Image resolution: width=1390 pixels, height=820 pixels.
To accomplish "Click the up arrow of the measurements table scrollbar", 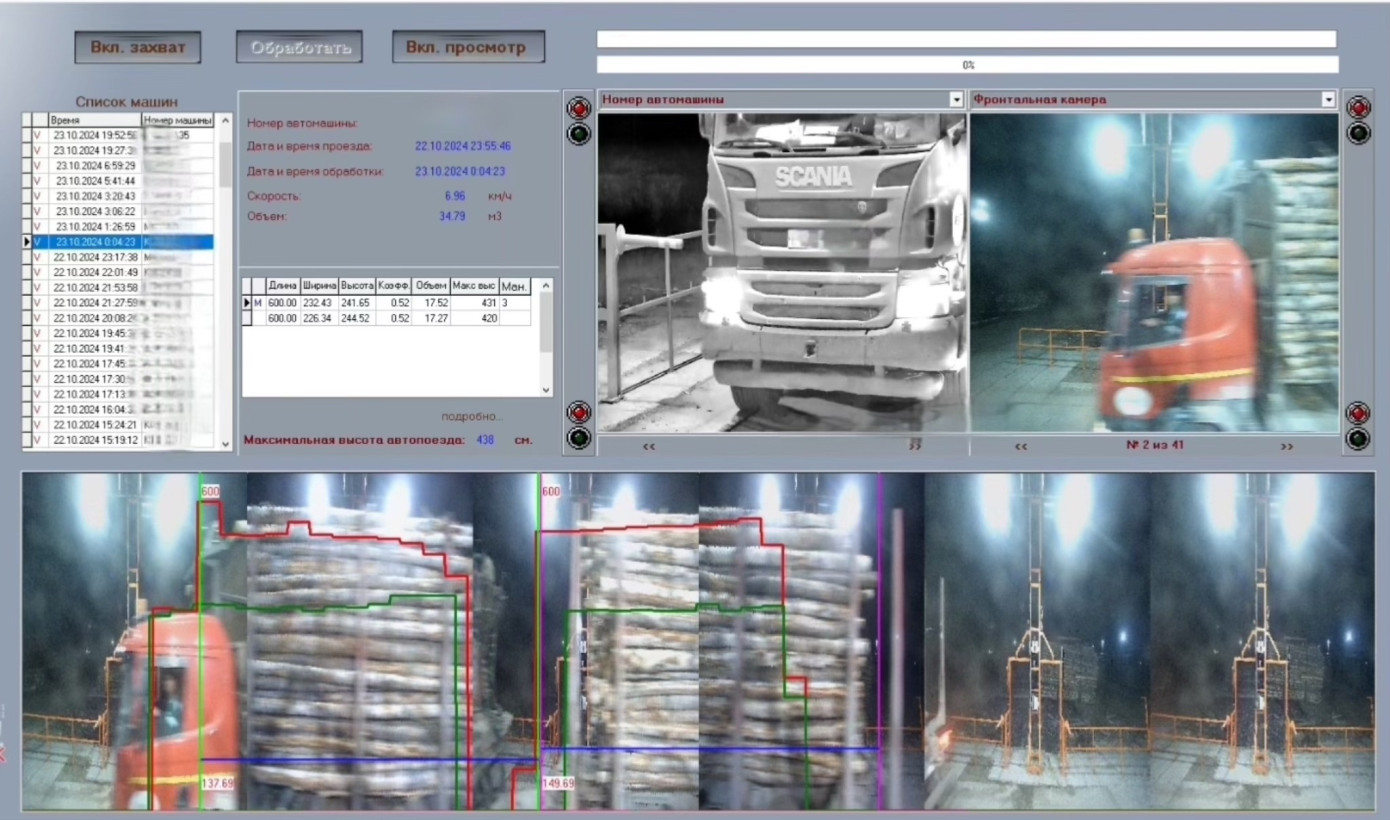I will (x=546, y=286).
